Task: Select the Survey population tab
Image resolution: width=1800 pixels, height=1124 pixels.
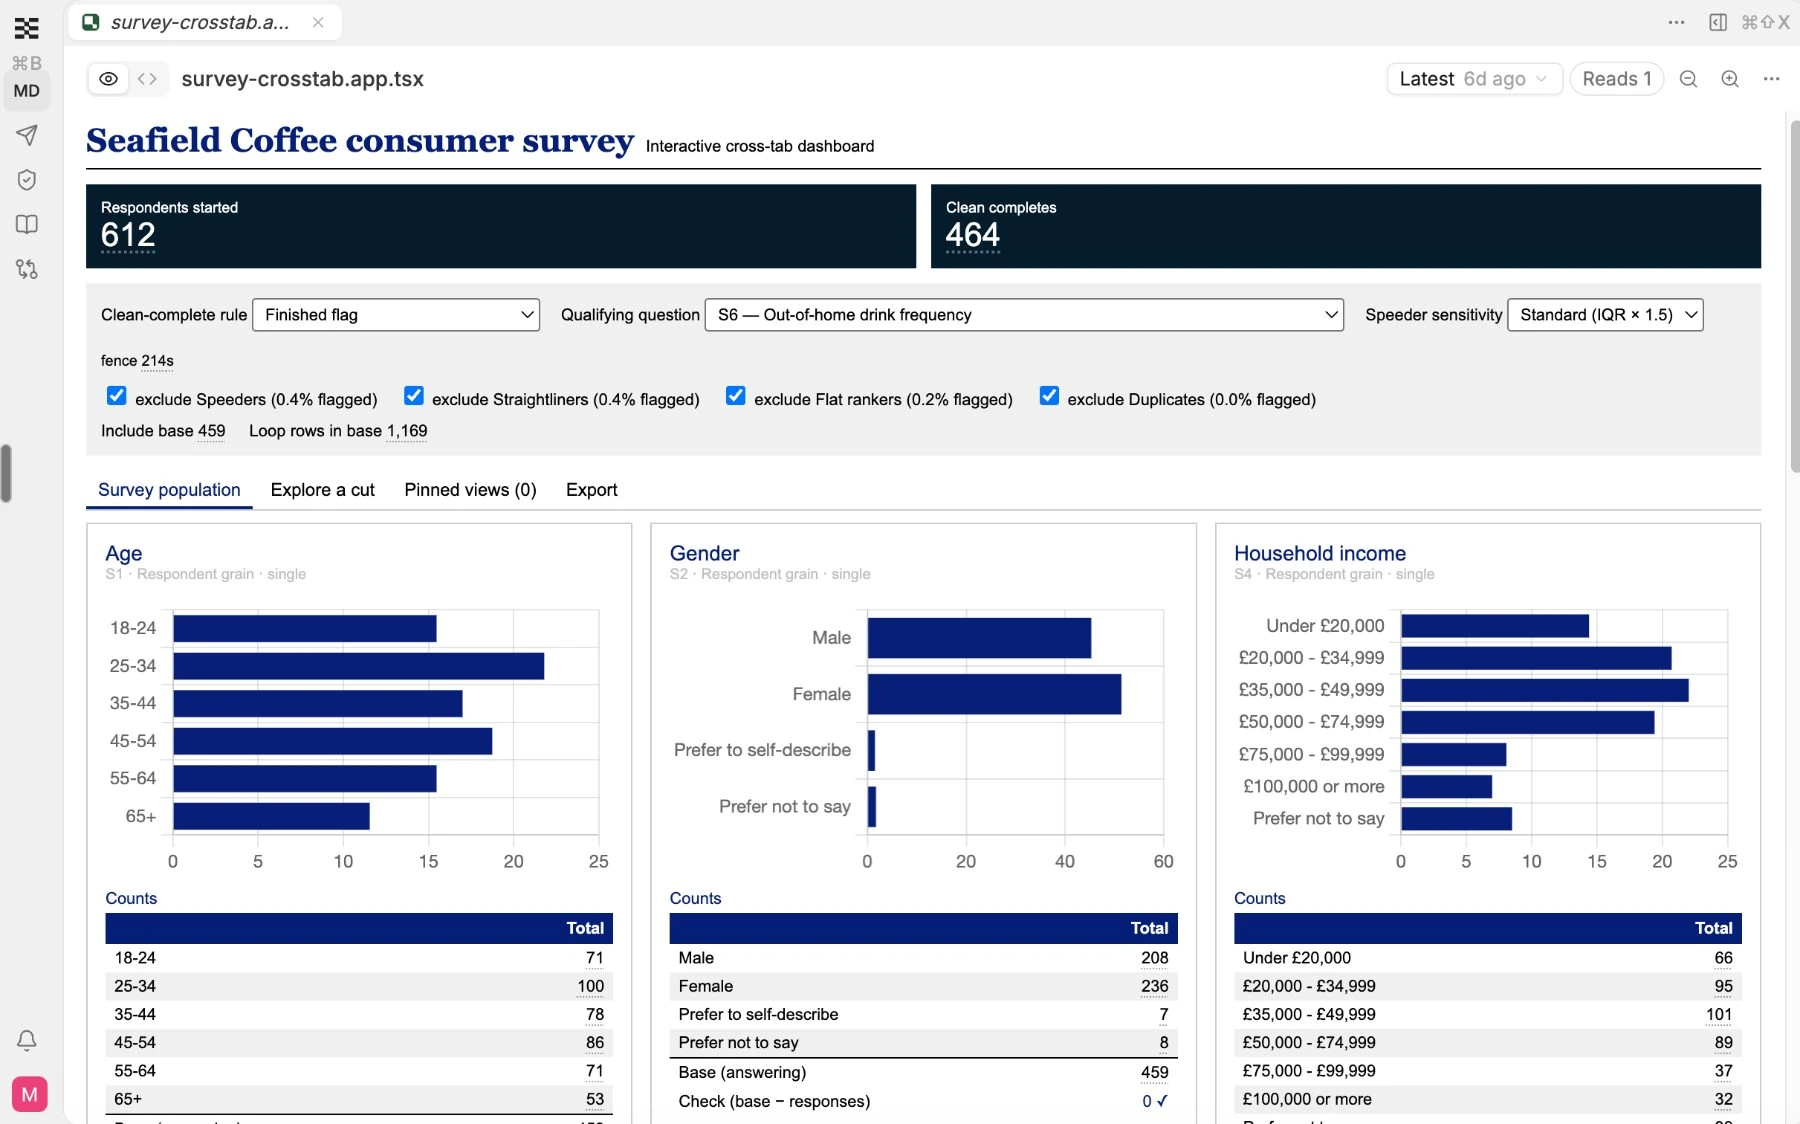Action: (169, 490)
